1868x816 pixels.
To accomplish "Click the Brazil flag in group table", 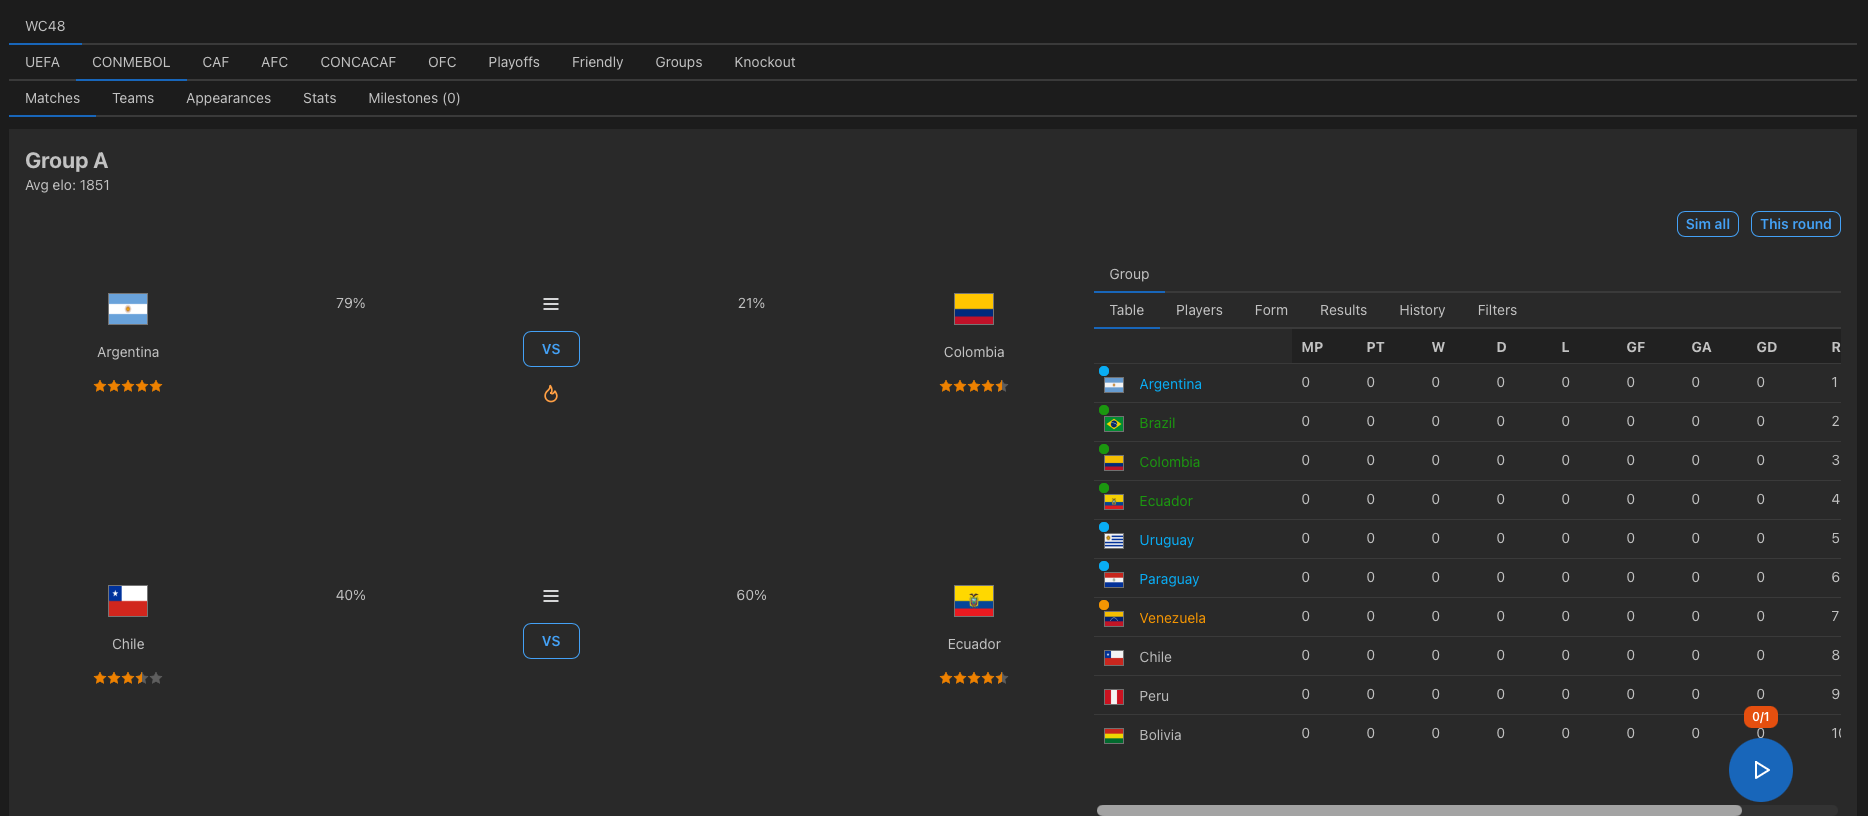I will coord(1114,424).
